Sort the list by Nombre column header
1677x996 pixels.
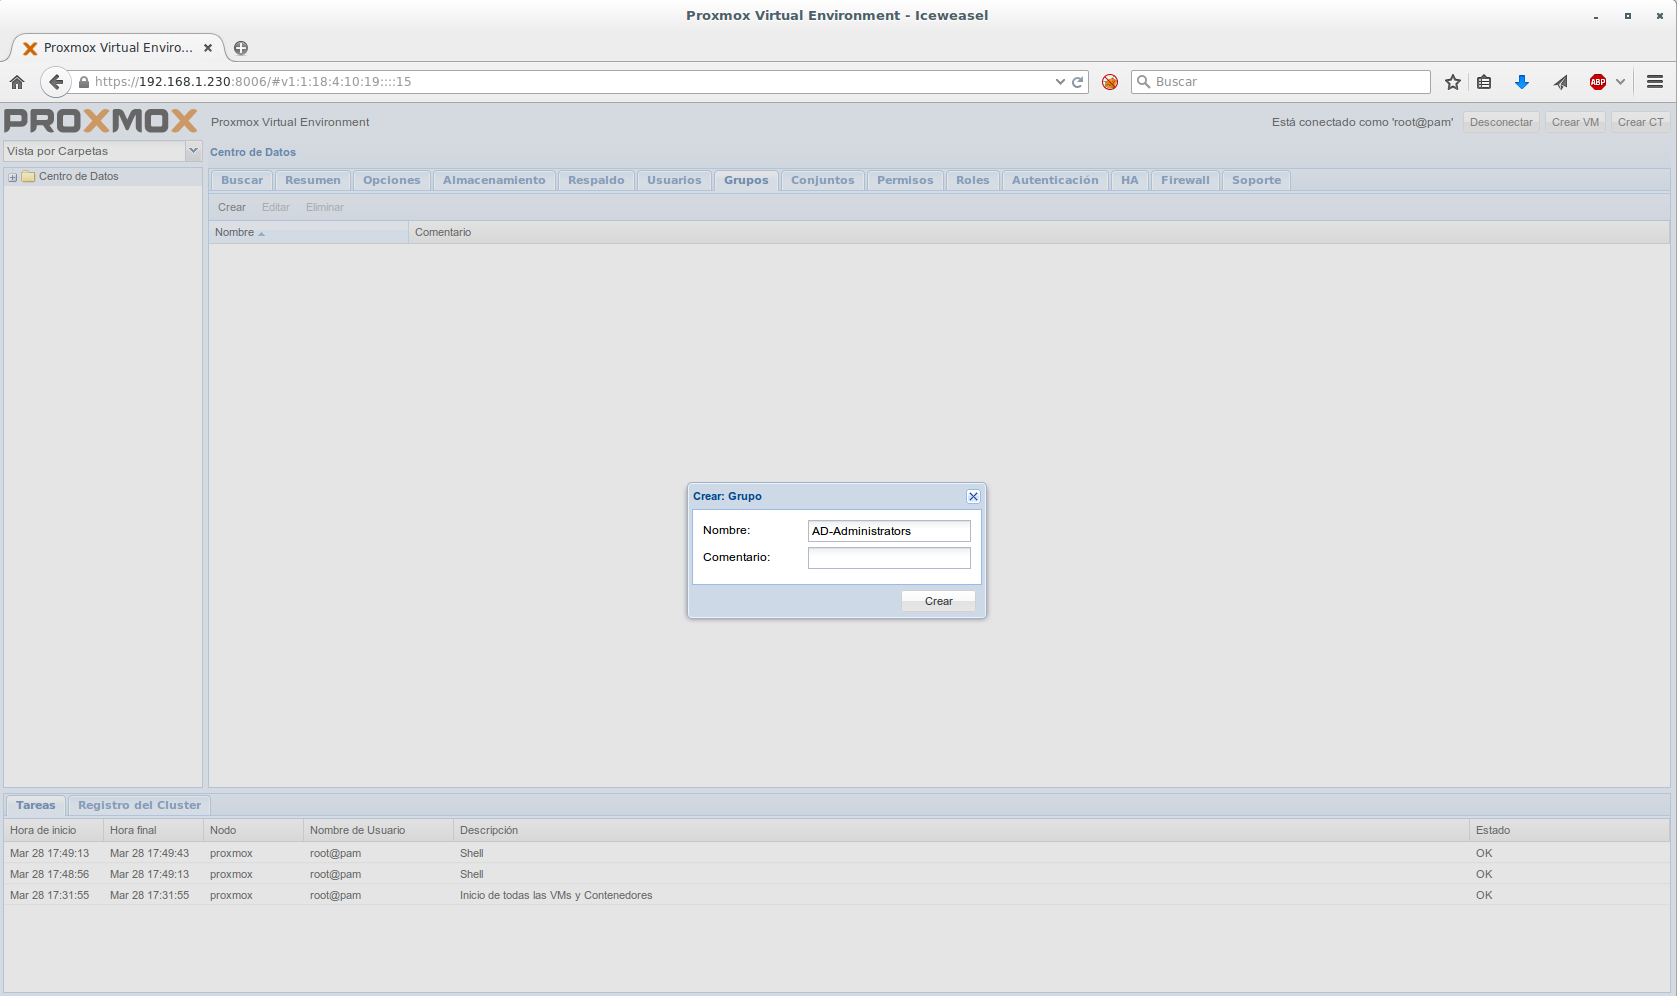[x=235, y=232]
